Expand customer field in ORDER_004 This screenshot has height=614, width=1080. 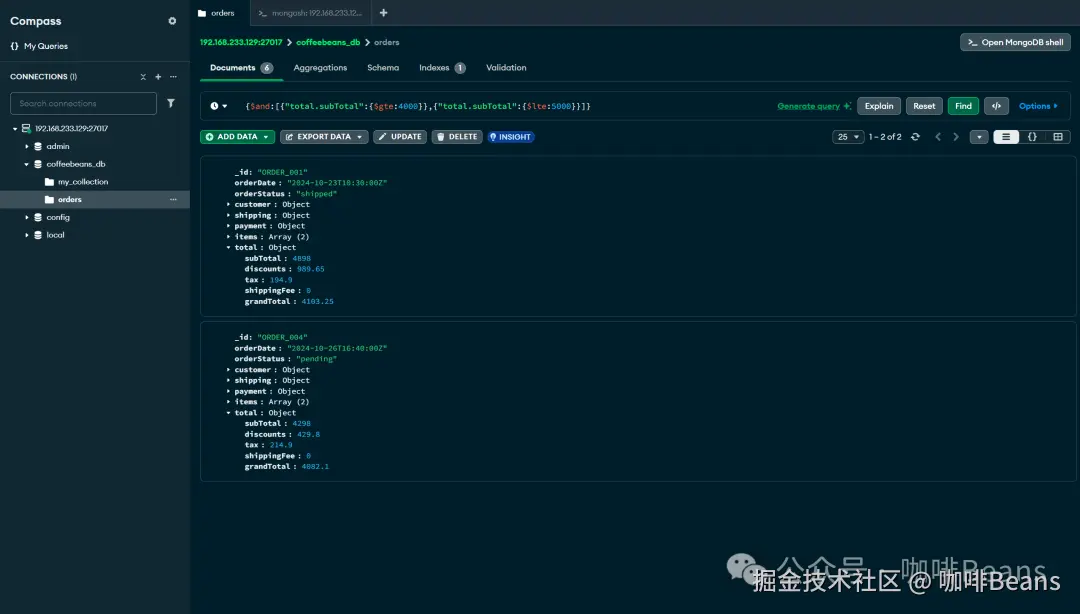[x=229, y=370]
